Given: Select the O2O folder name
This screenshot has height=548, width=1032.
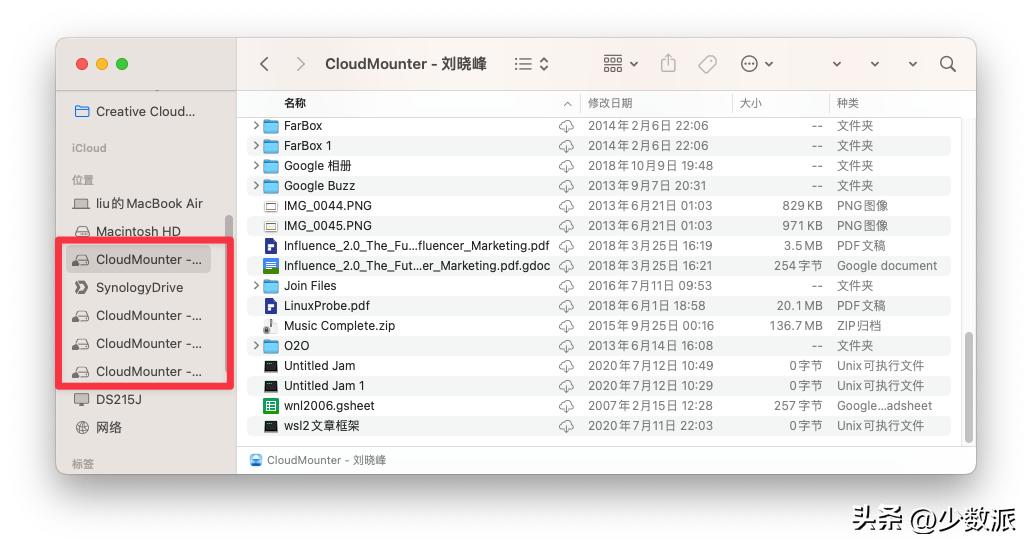Looking at the screenshot, I should 296,345.
